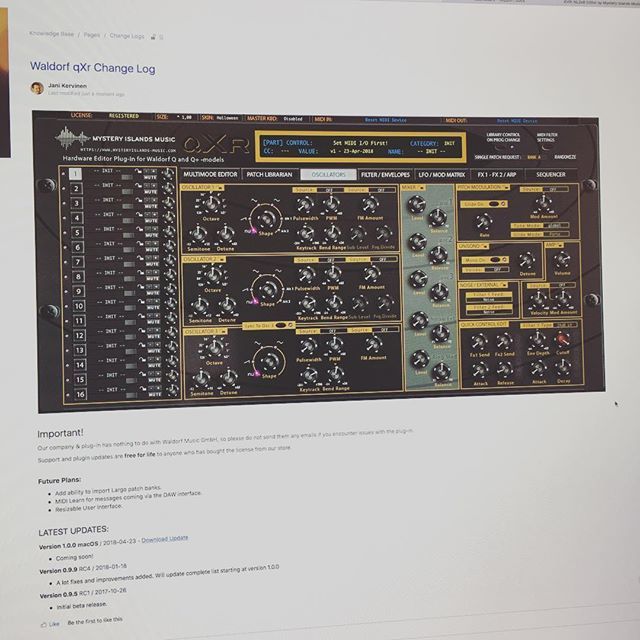The width and height of the screenshot is (640, 640).
Task: Open the Change Logs breadcrumb link
Action: tap(127, 36)
